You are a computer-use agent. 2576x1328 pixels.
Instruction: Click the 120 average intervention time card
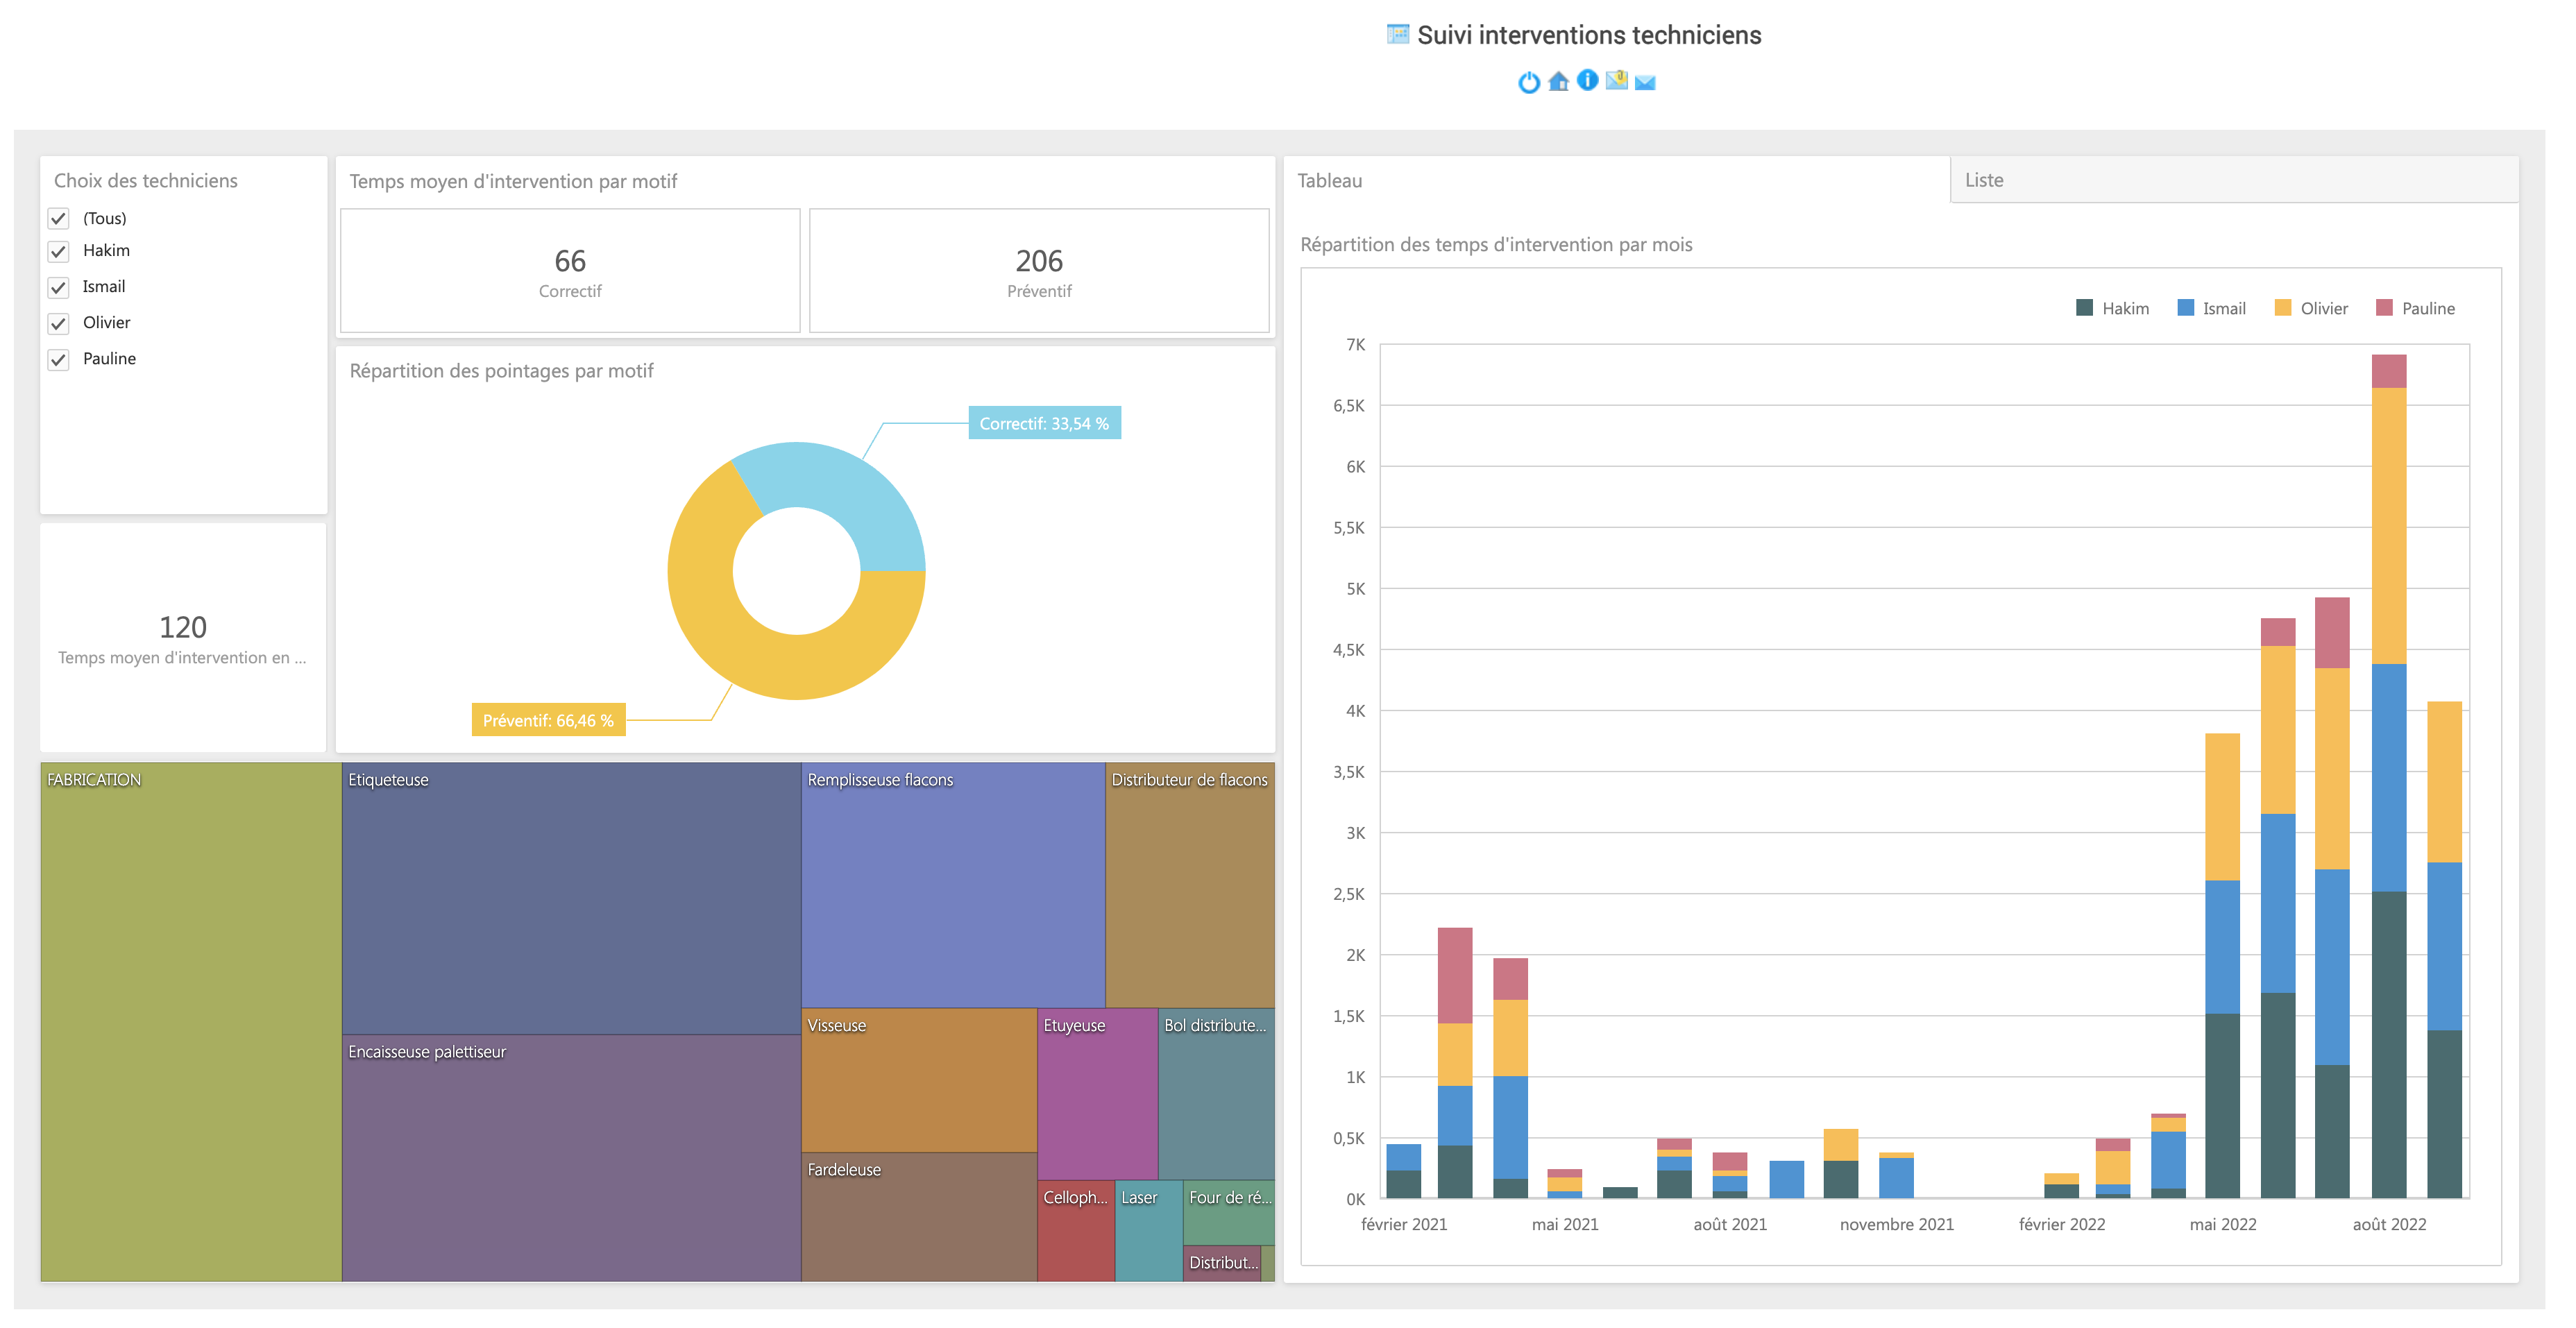coord(183,637)
